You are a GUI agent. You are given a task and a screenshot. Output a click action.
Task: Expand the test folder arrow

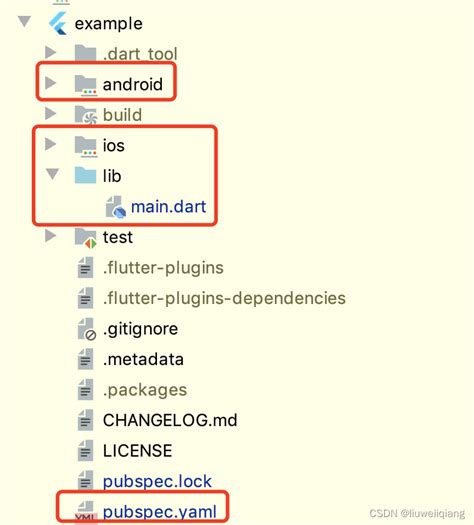[51, 236]
